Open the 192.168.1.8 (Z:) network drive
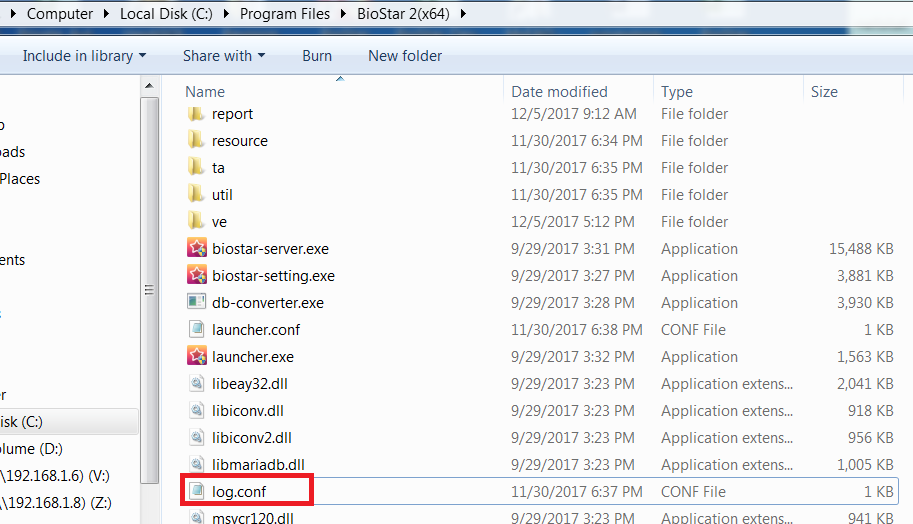The image size is (913, 524). (x=56, y=502)
